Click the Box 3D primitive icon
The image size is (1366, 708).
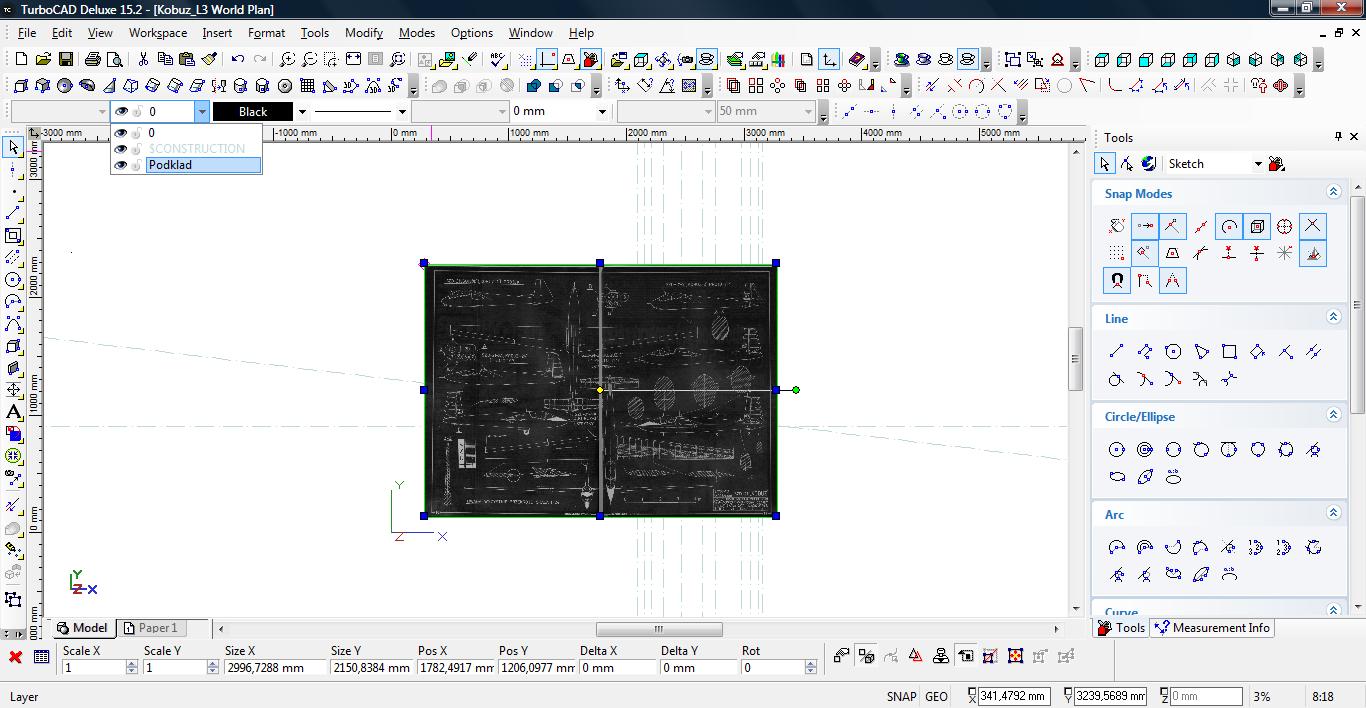(21, 86)
